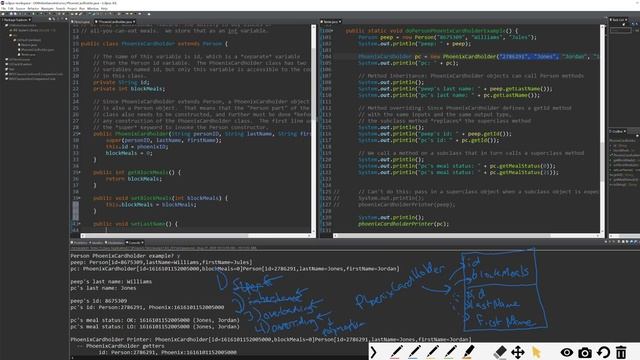The width and height of the screenshot is (640, 360).
Task: Open Person.java in Package Explorer
Action: click(27, 45)
